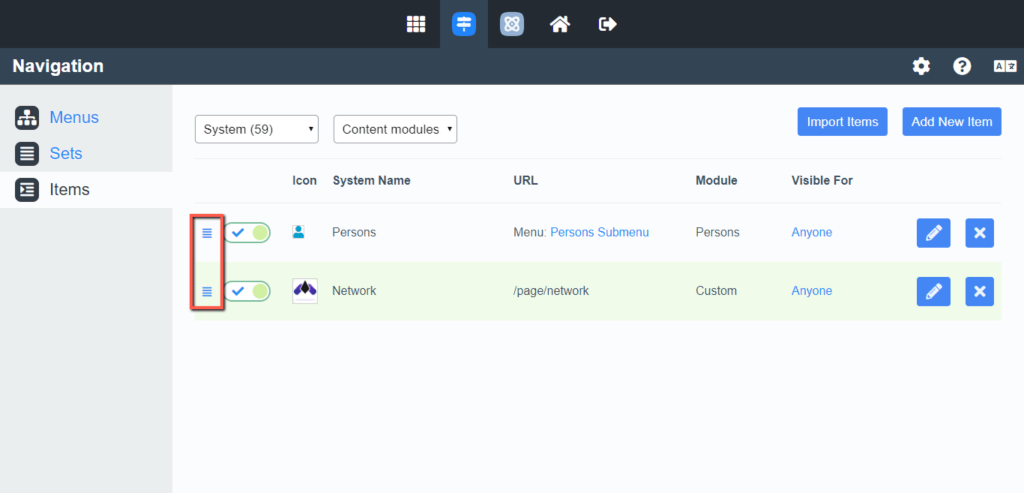The height and width of the screenshot is (493, 1024).
Task: Click the Network item icon thumbnail
Action: coord(305,291)
